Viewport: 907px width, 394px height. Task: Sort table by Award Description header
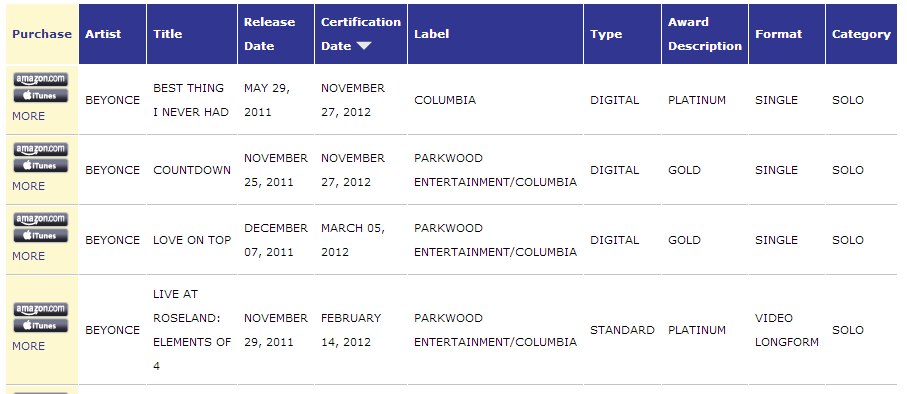tap(705, 34)
